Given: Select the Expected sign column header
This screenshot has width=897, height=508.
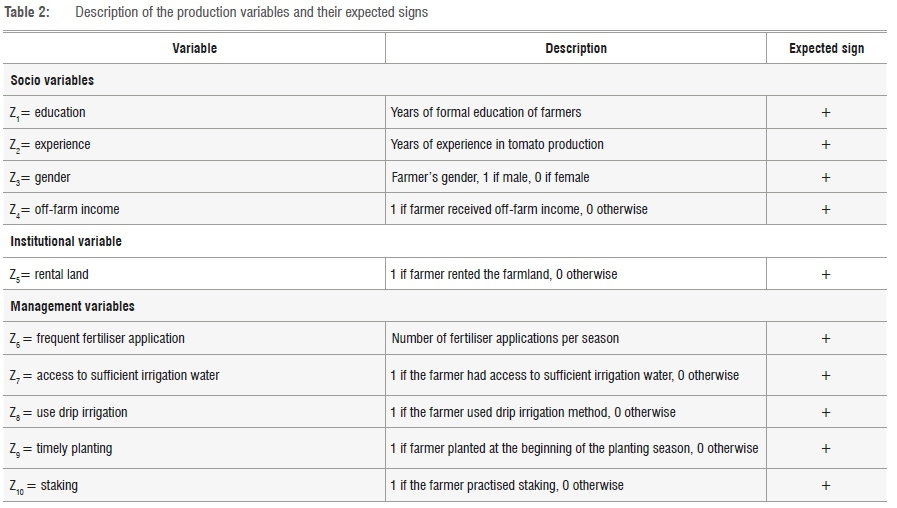Looking at the screenshot, I should click(x=826, y=48).
